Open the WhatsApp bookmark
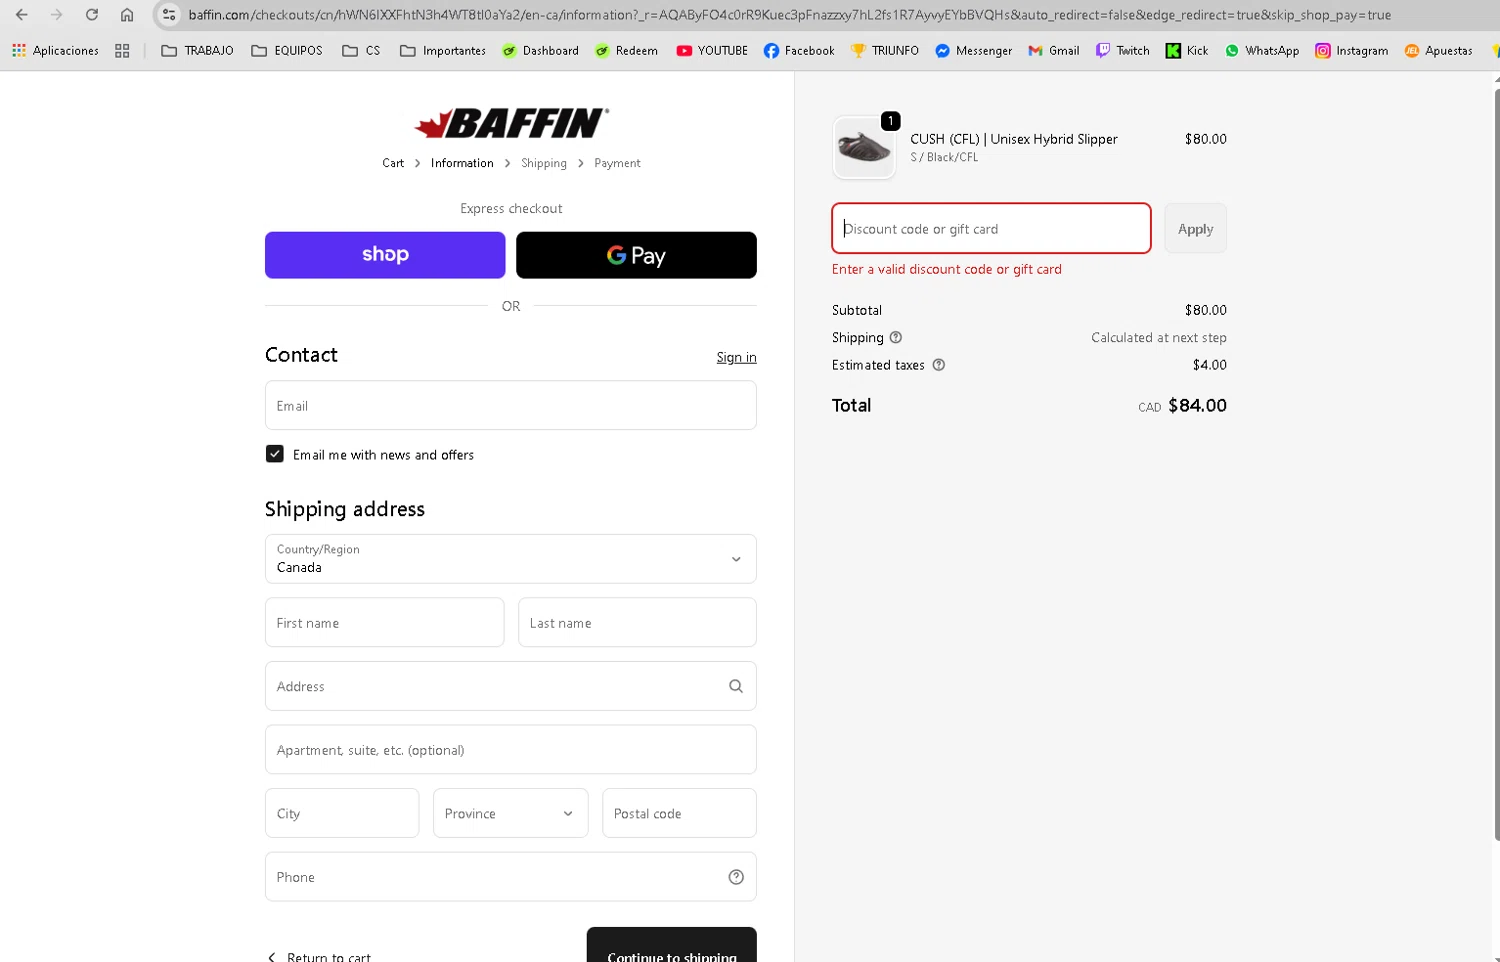This screenshot has width=1500, height=962. [1262, 50]
